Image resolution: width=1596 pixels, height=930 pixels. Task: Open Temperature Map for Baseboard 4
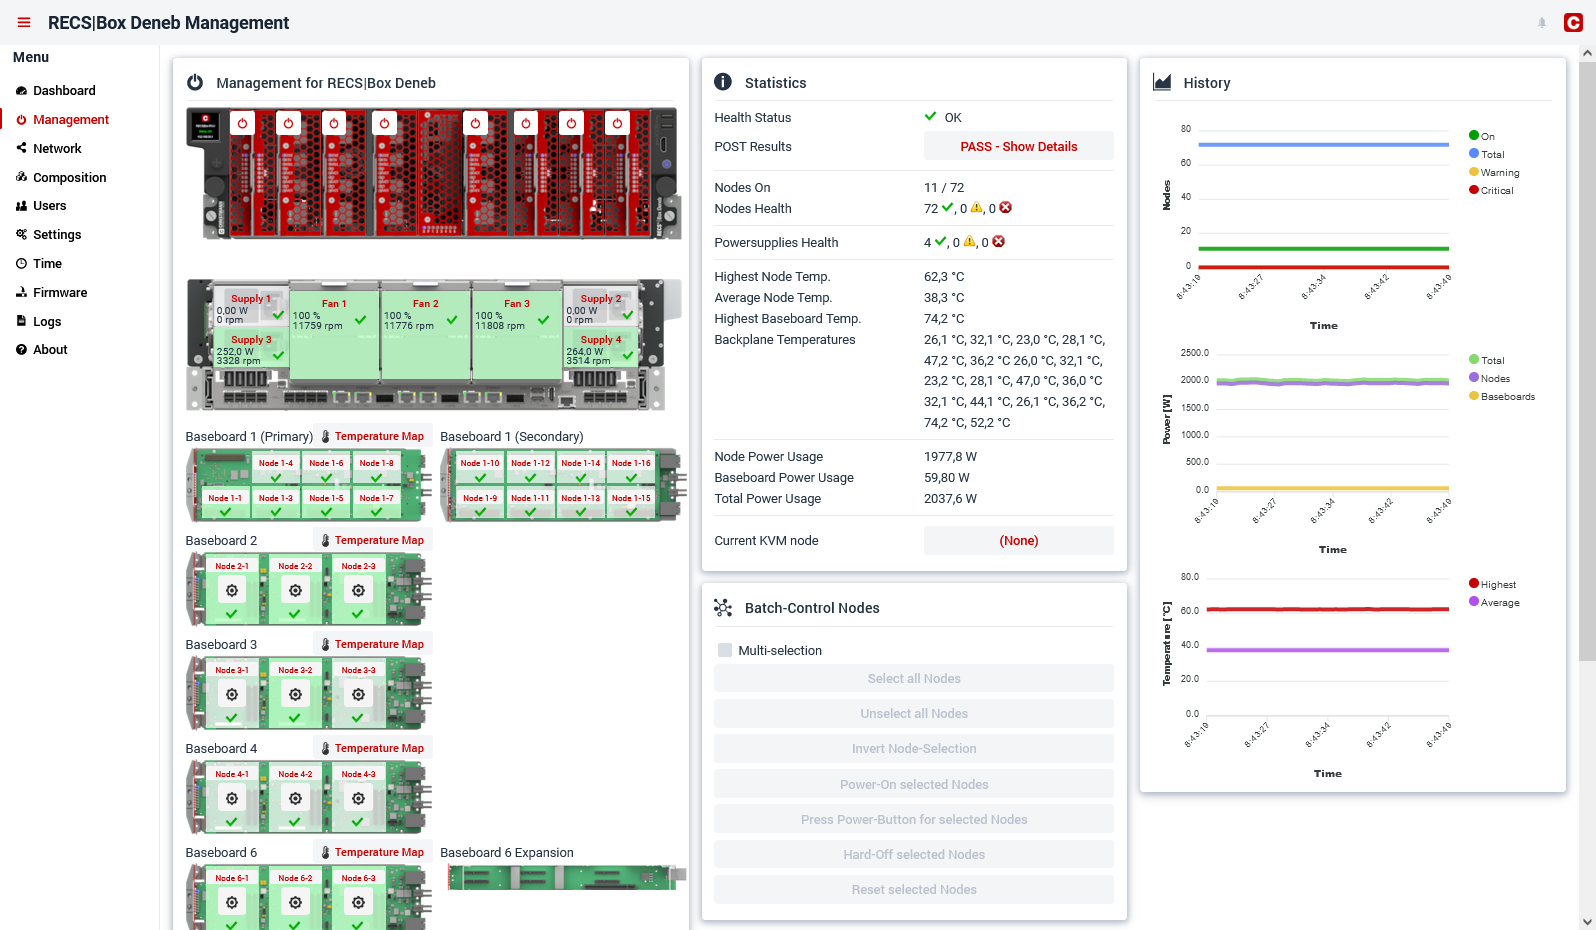(x=373, y=748)
